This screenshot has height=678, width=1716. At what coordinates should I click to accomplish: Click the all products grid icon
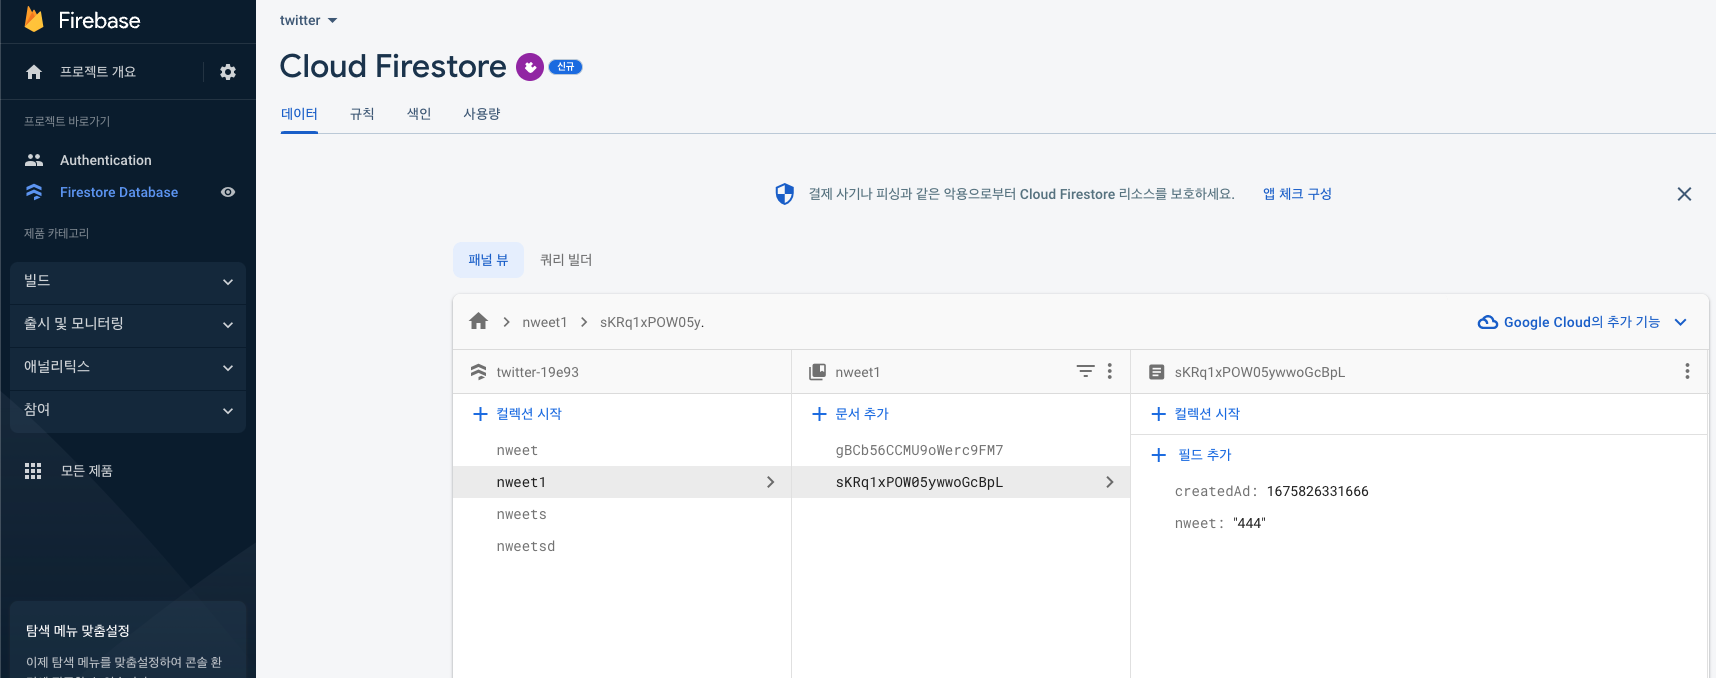click(x=33, y=471)
